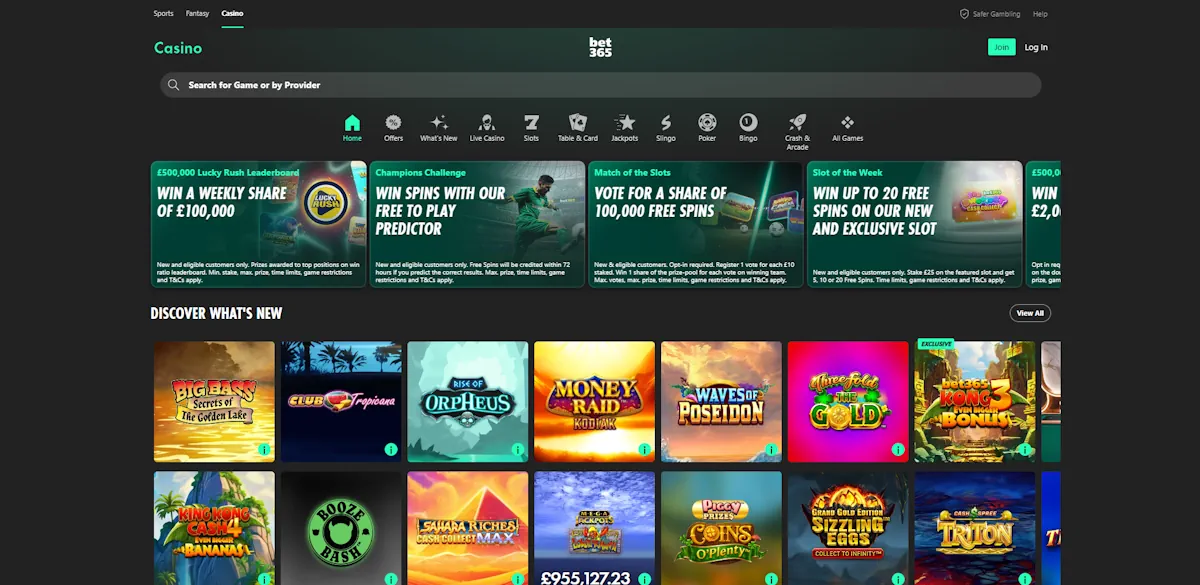Open the Help link
Screen dimensions: 1200x585
coord(1040,14)
